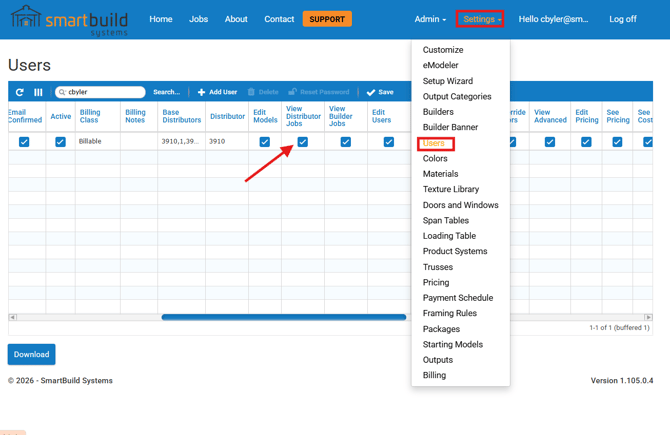
Task: Go to the Home page
Action: coord(161,19)
